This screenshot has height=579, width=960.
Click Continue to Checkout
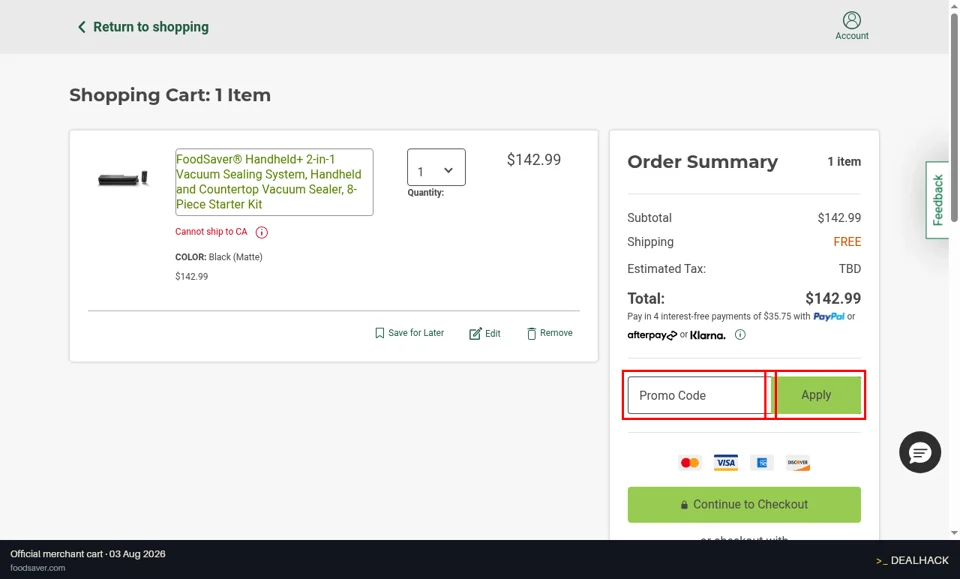tap(744, 504)
